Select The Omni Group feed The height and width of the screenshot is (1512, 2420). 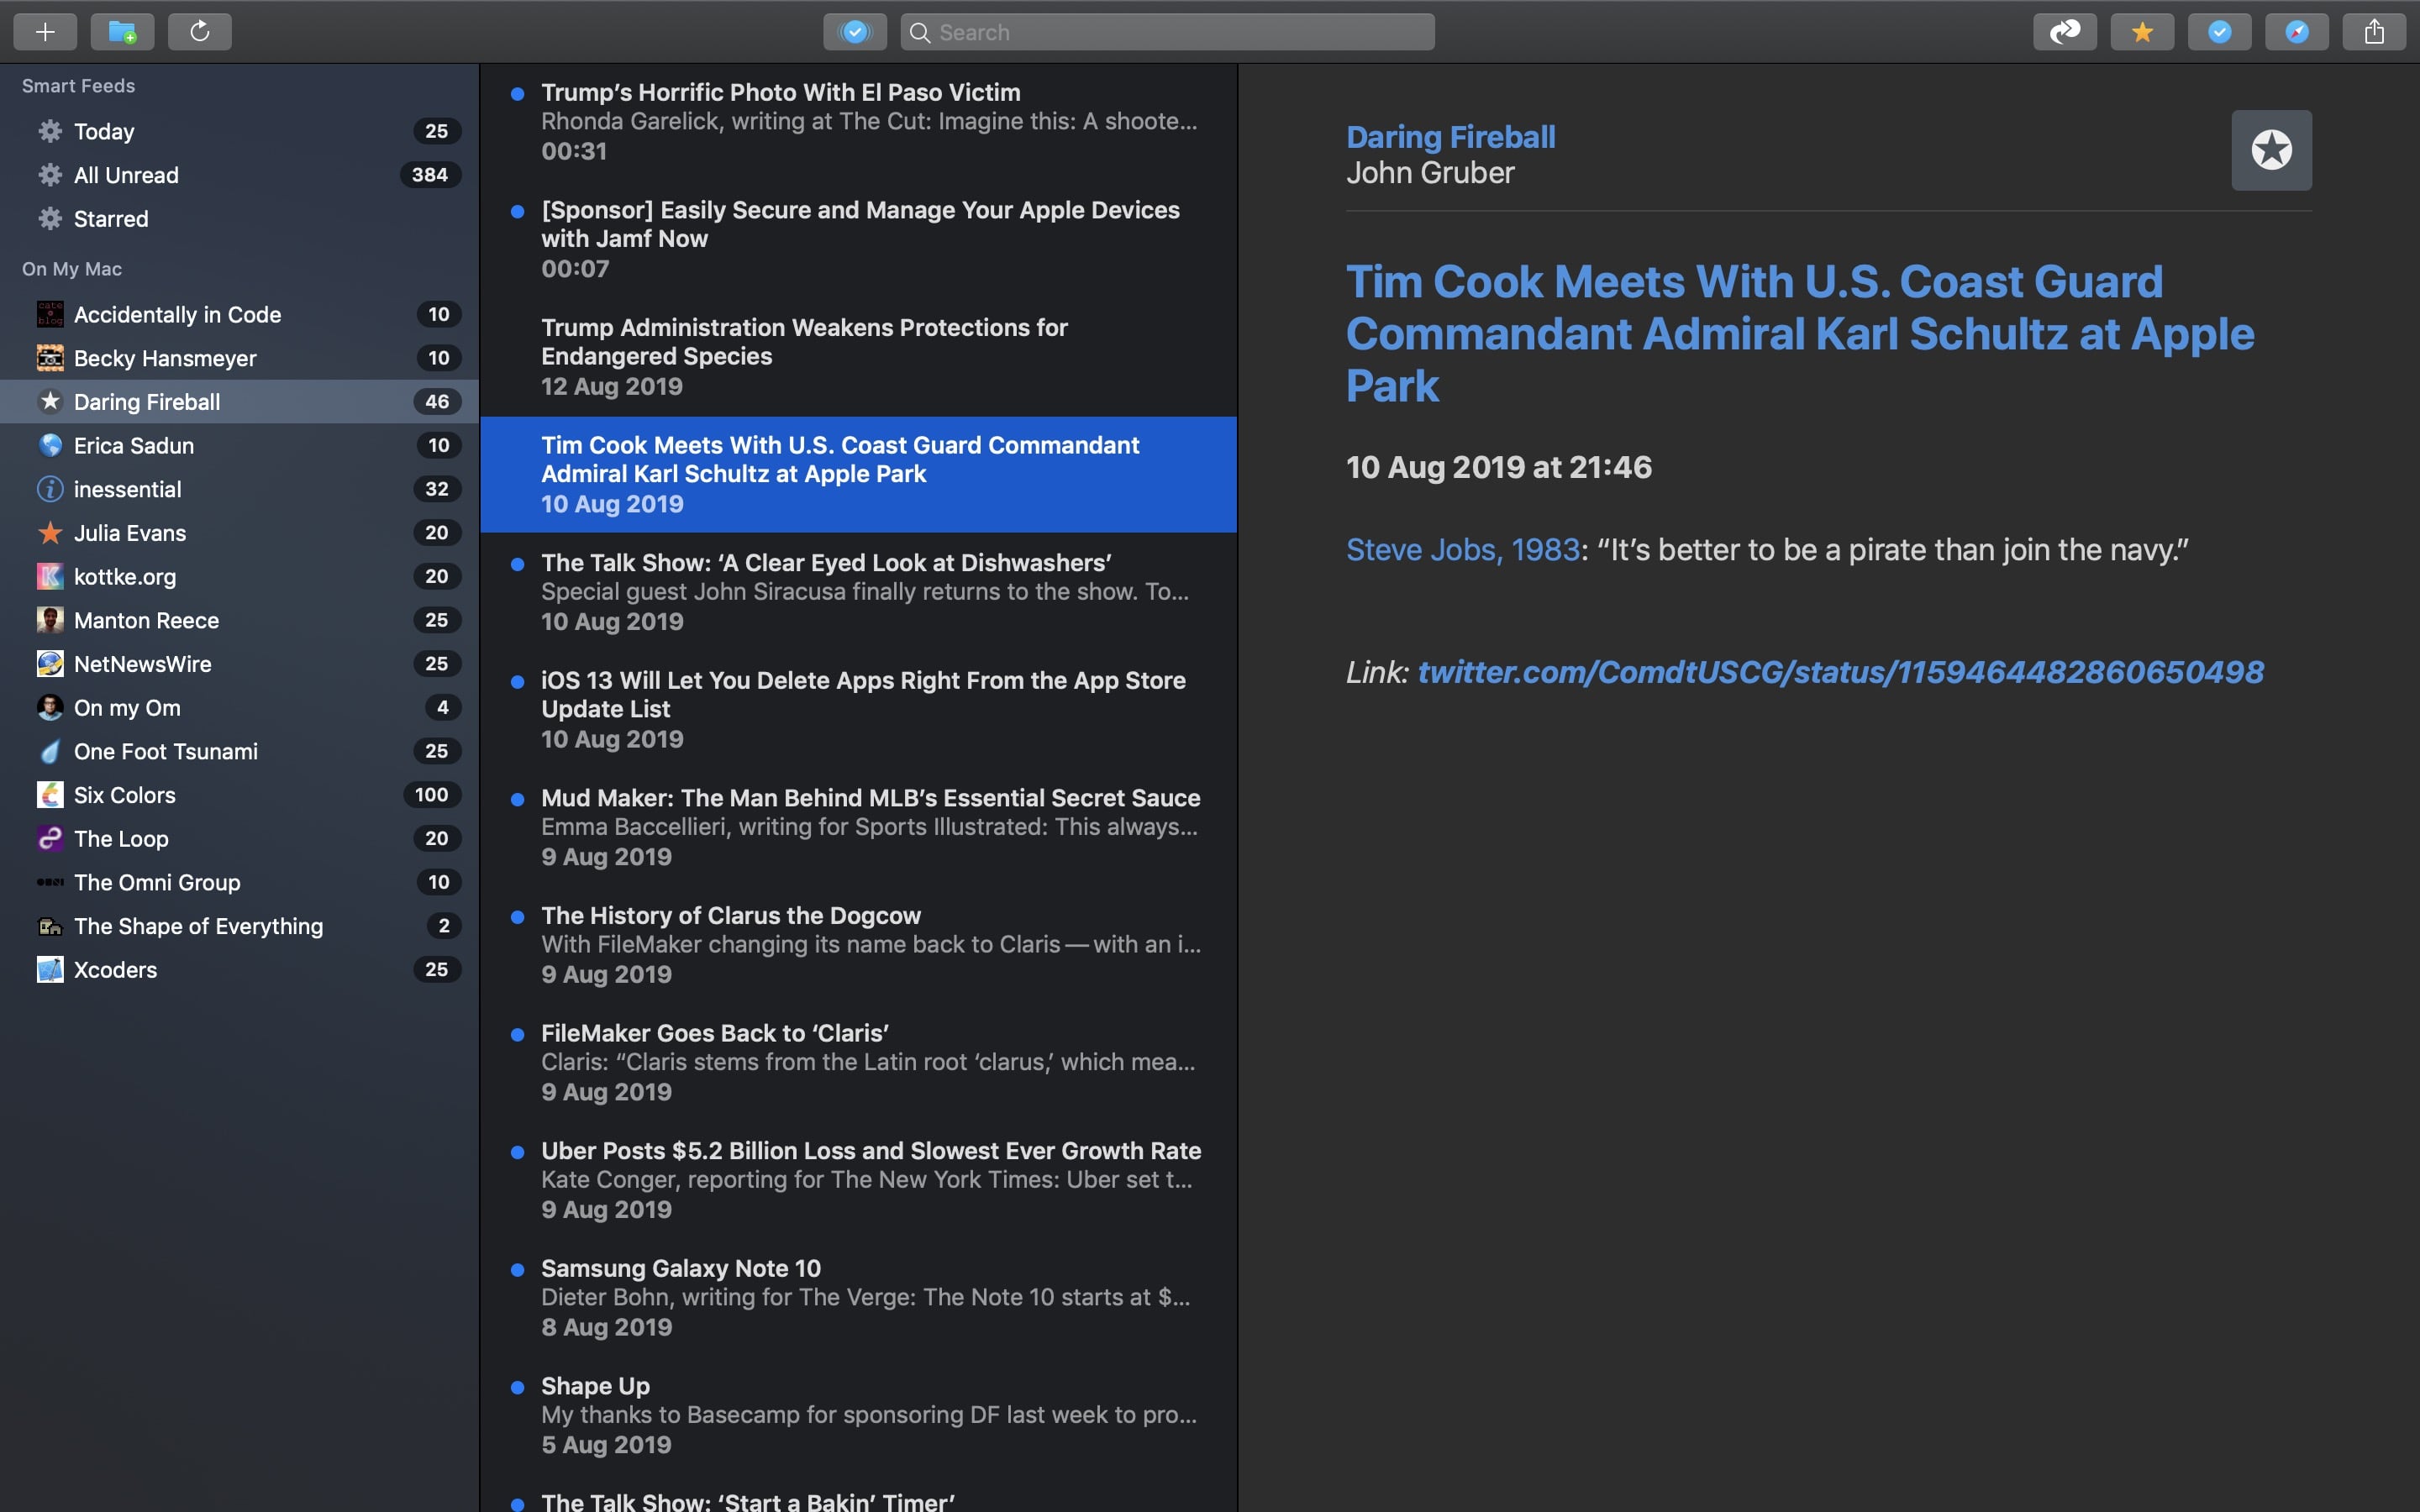pyautogui.click(x=240, y=882)
